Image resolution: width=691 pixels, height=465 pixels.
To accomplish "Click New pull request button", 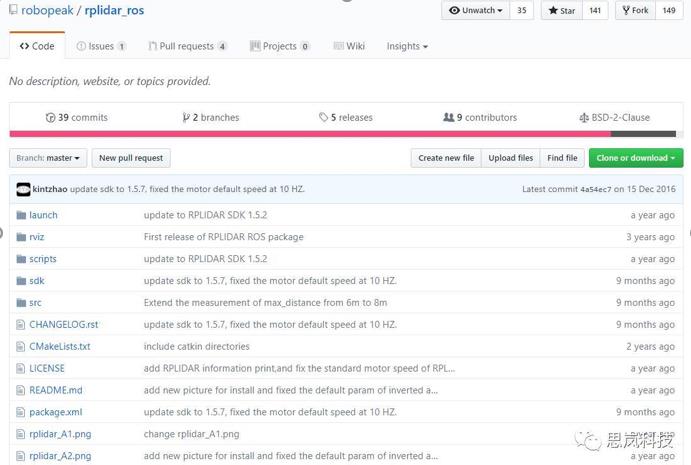I will (131, 158).
